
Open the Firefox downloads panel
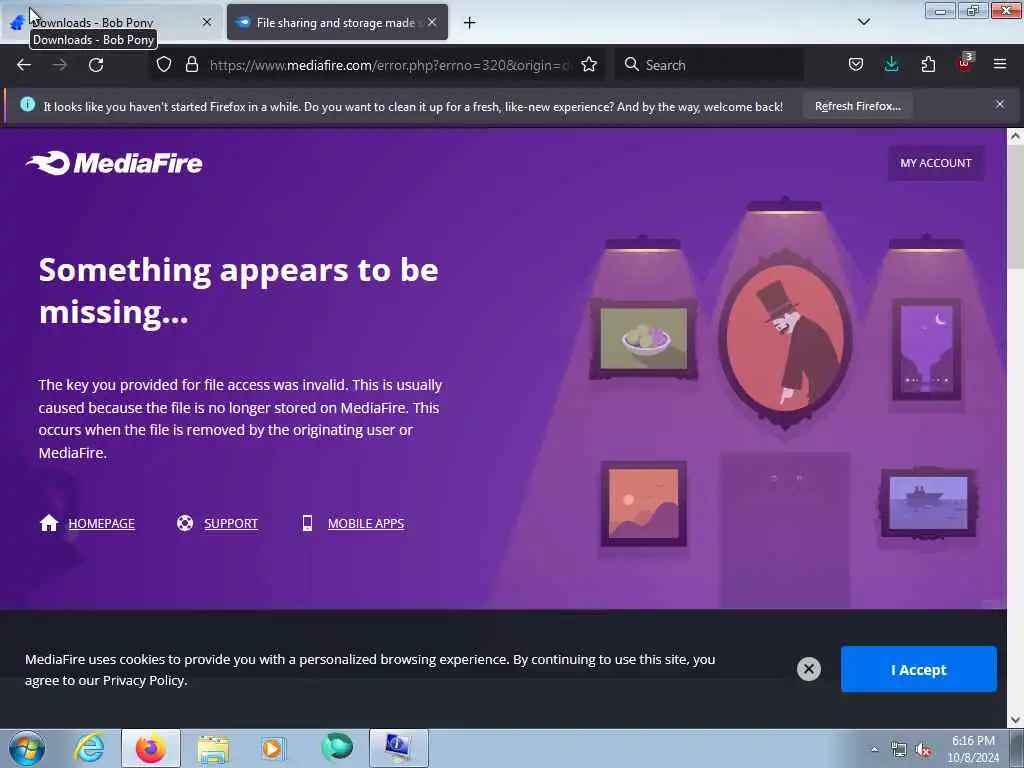pyautogui.click(x=891, y=65)
